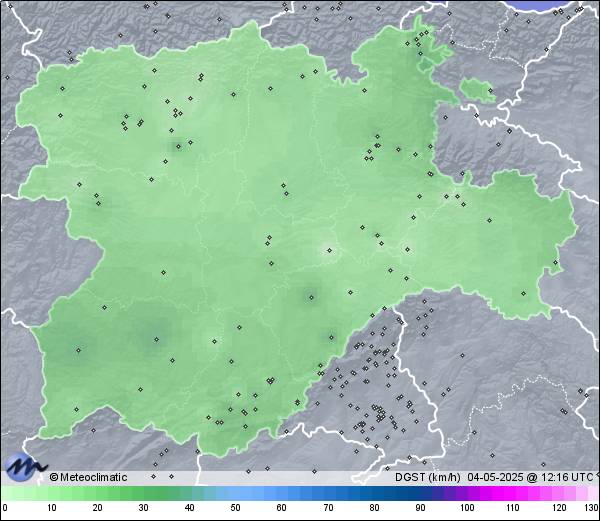Screen dimensions: 600x521
Task: Click the 110 legend value
Action: coord(513,508)
